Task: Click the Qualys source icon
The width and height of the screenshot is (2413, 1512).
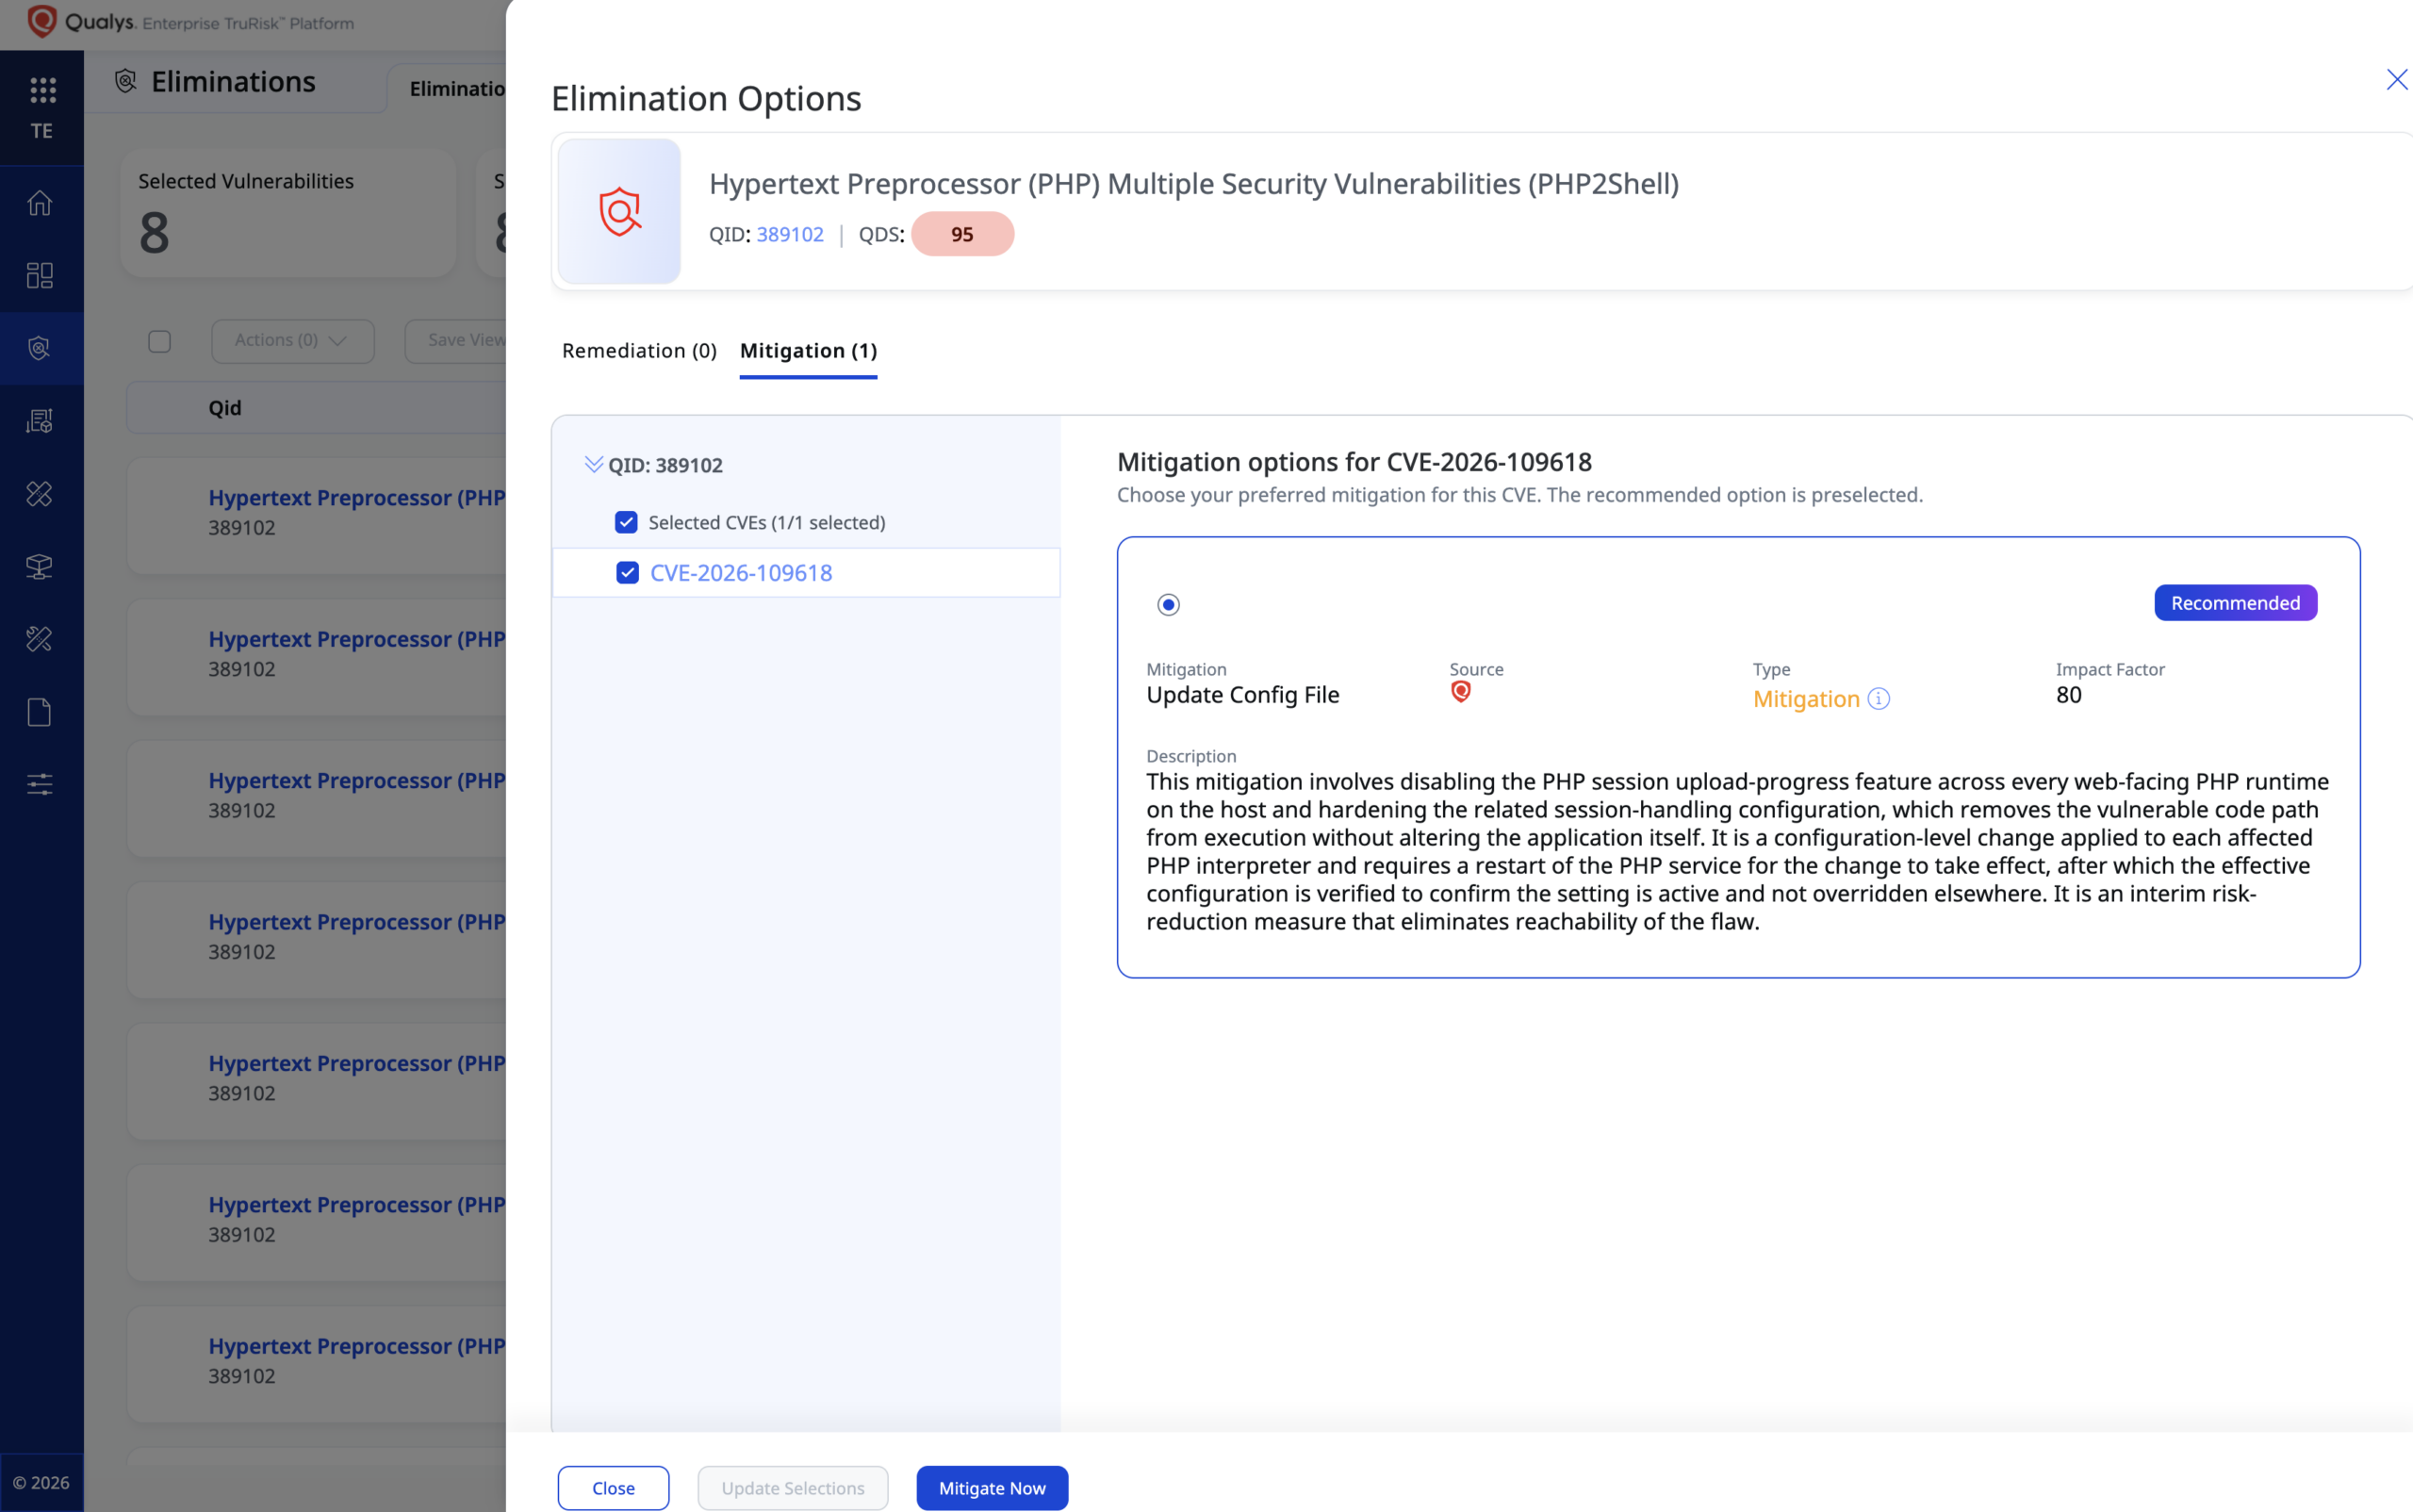Action: pos(1460,692)
